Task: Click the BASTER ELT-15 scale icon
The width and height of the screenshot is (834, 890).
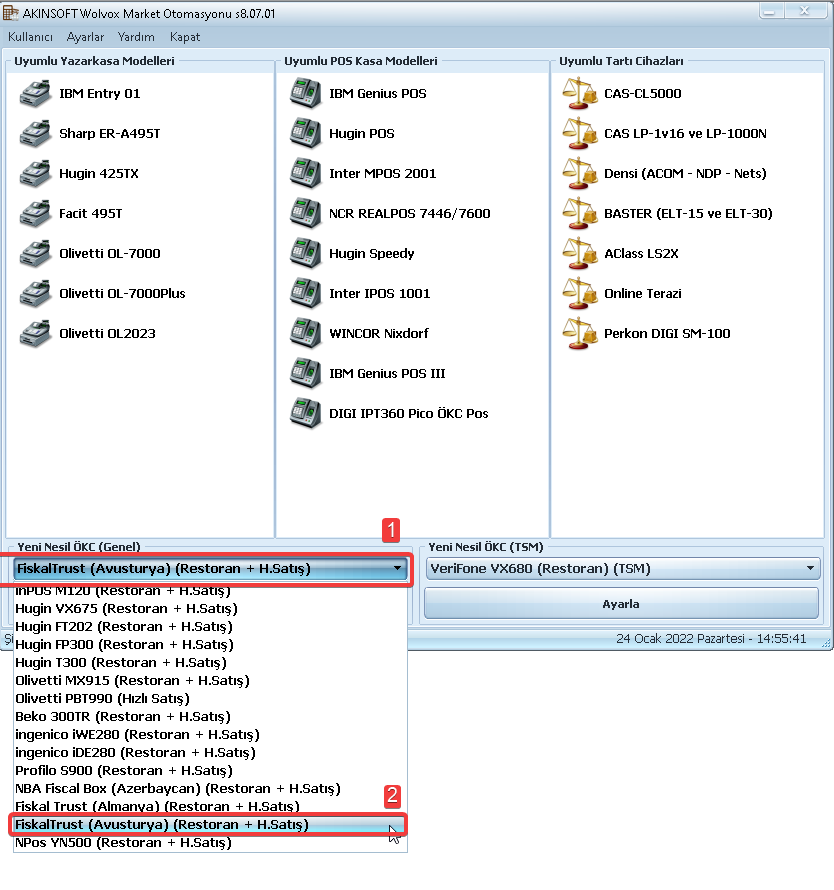Action: pos(580,214)
